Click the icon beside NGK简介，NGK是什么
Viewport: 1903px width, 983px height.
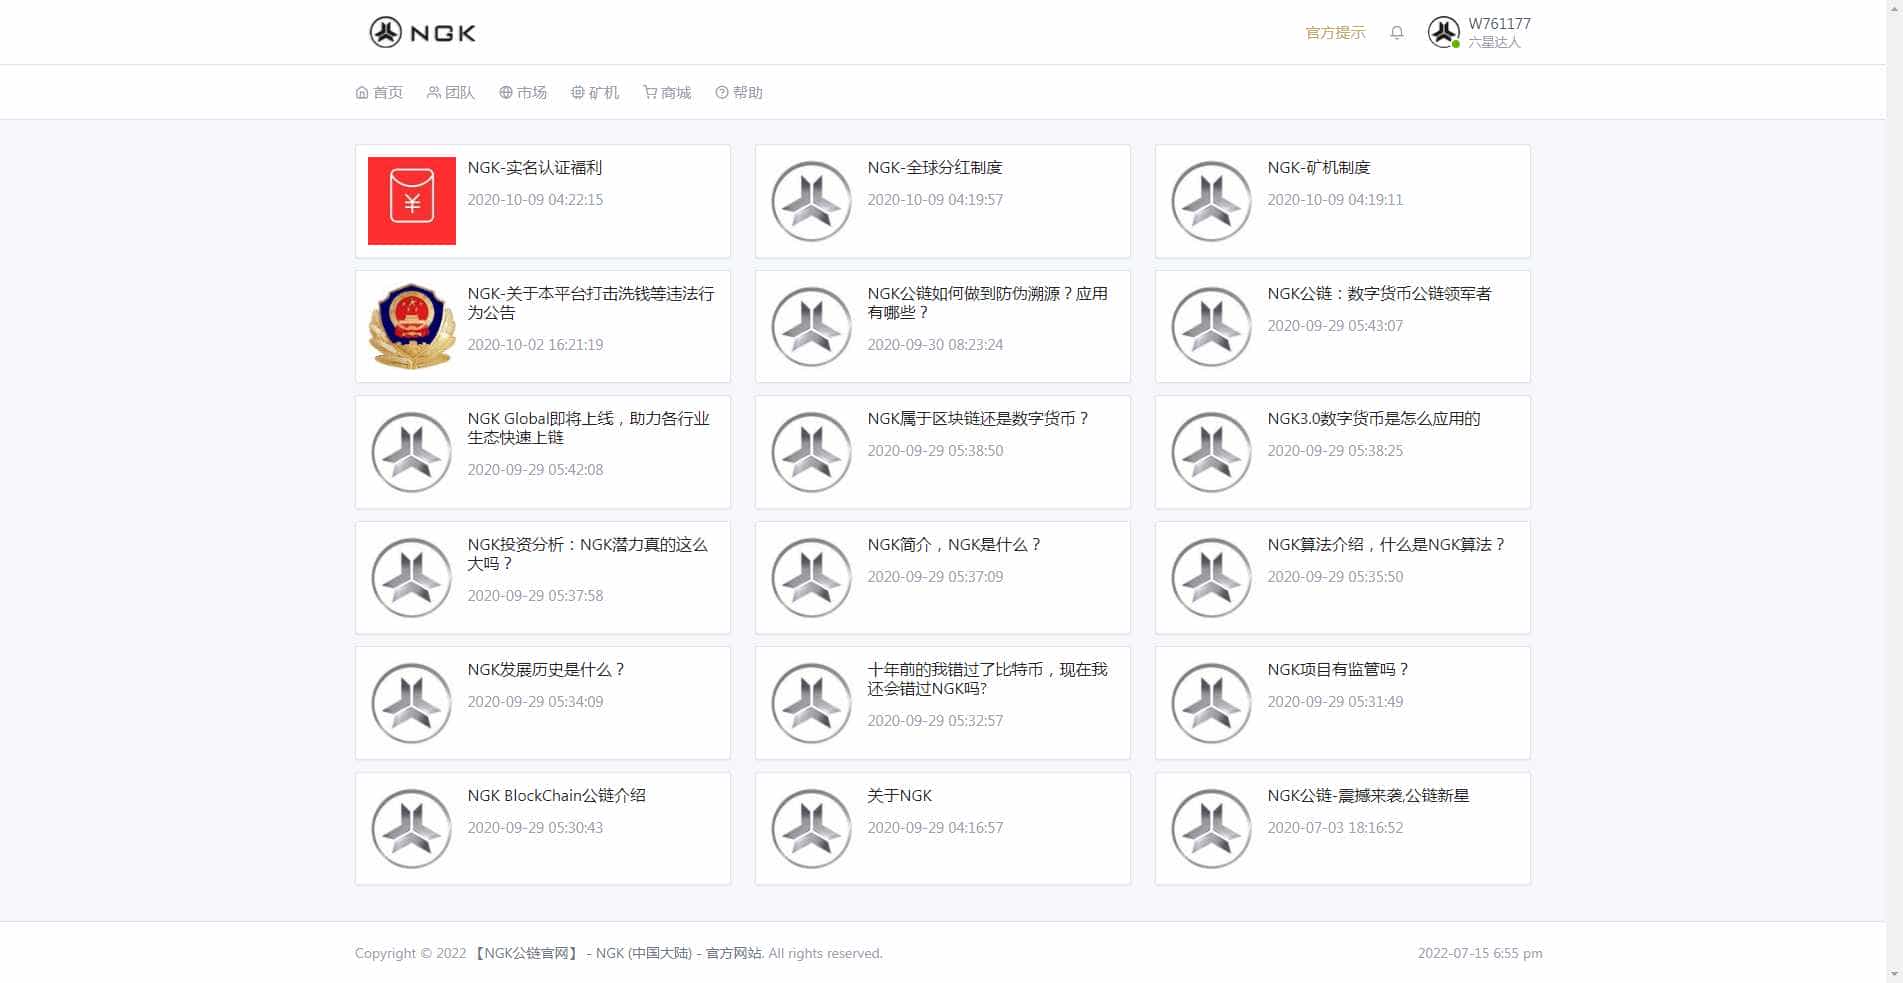tap(811, 577)
